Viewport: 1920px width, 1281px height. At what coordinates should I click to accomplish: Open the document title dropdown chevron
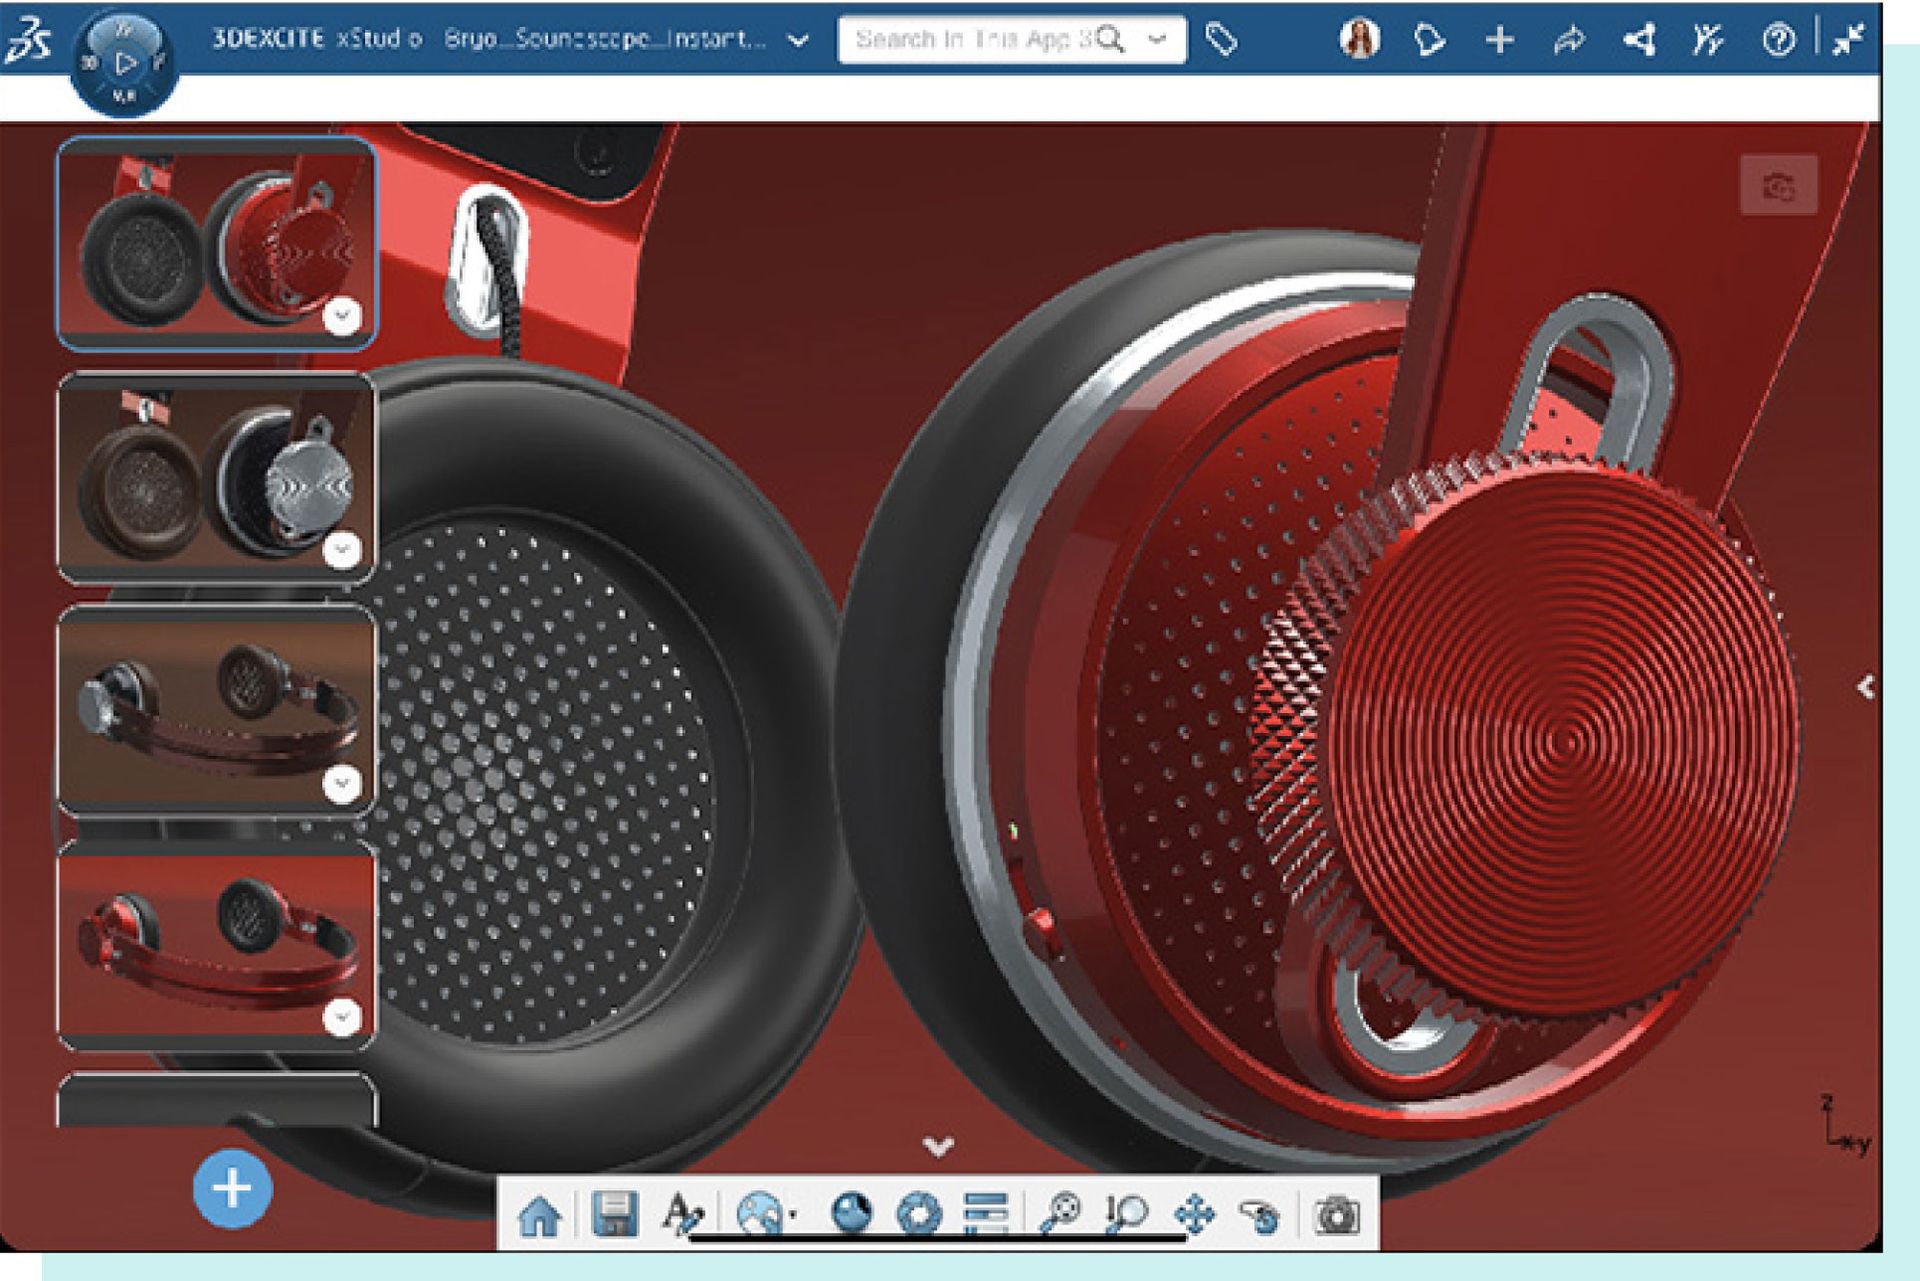[798, 41]
